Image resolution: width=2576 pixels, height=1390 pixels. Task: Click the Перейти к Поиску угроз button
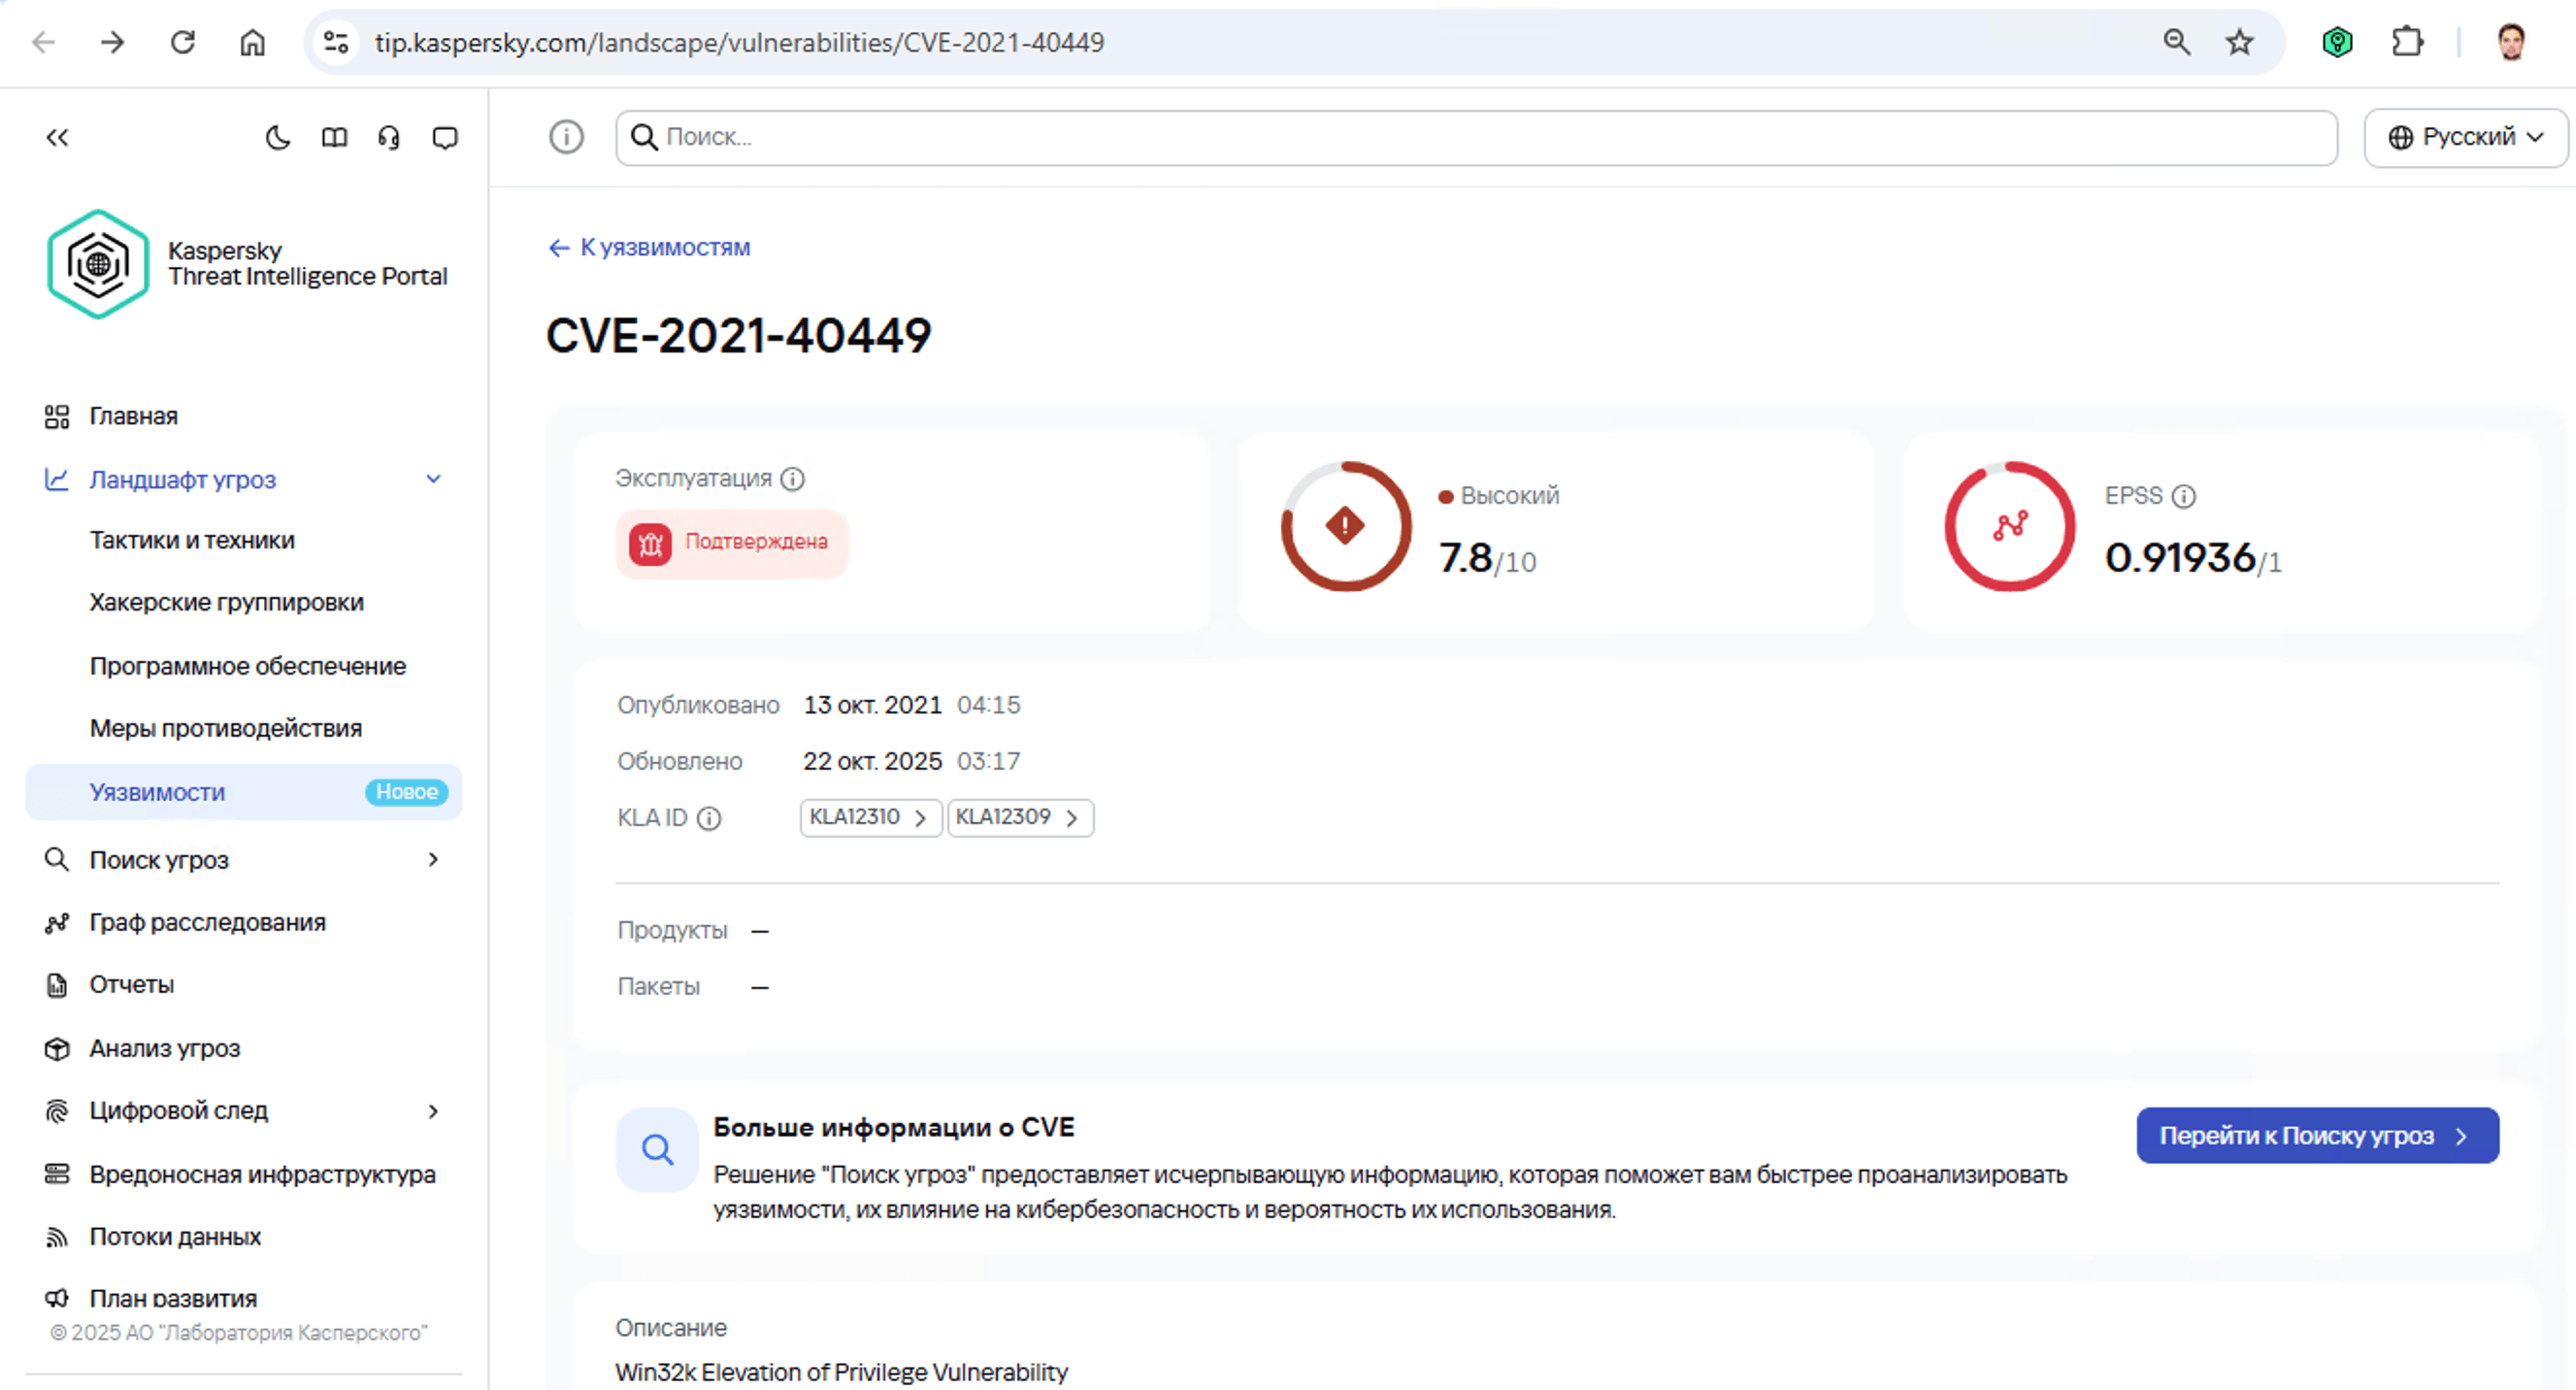2317,1135
